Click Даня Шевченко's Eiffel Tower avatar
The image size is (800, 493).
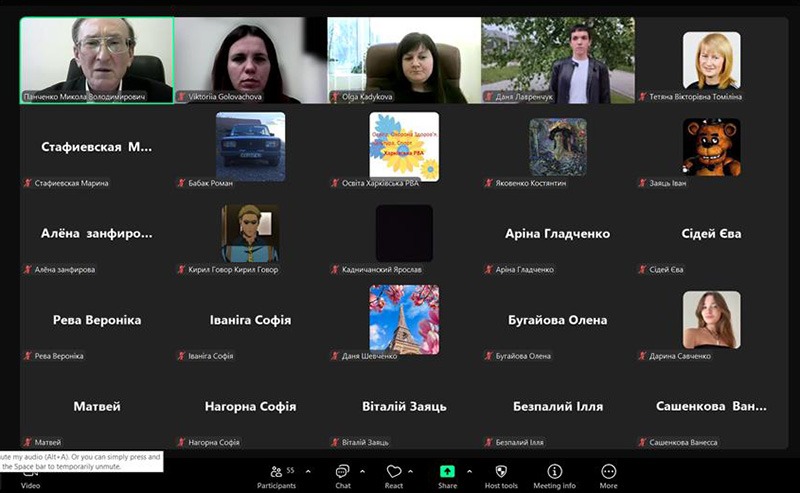404,319
